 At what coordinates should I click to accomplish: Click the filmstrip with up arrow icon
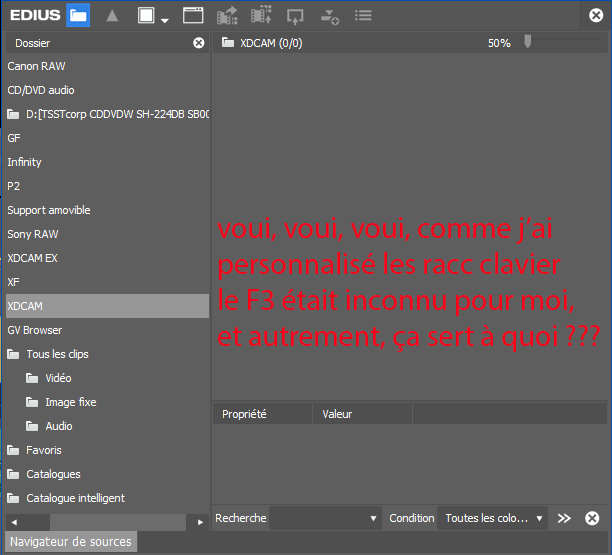pyautogui.click(x=261, y=15)
